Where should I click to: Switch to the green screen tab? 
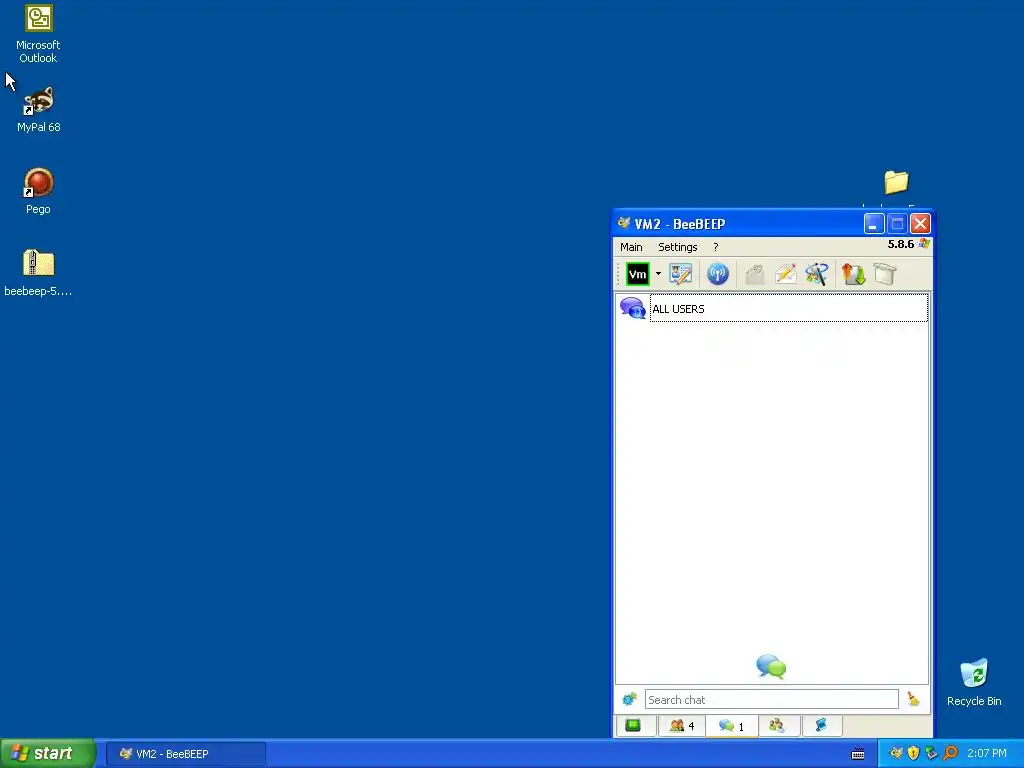(633, 726)
